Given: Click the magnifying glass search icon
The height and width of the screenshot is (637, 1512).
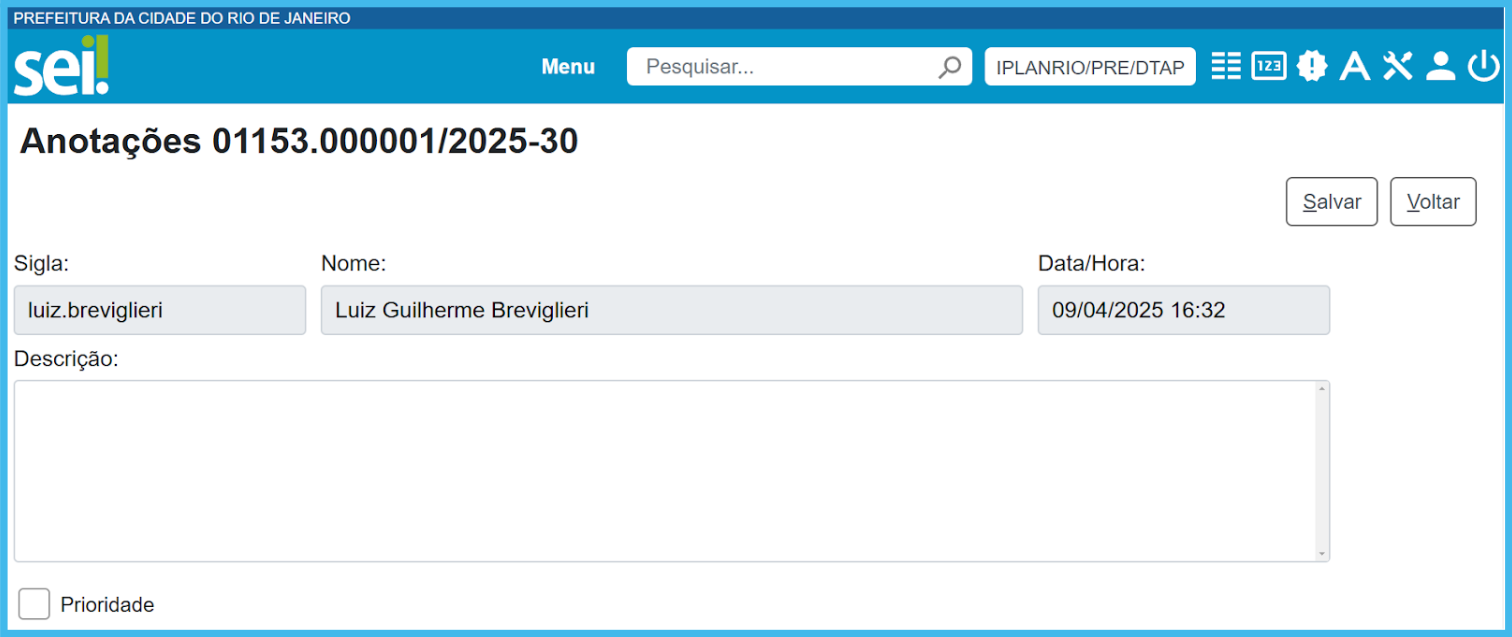Looking at the screenshot, I should coord(949,67).
